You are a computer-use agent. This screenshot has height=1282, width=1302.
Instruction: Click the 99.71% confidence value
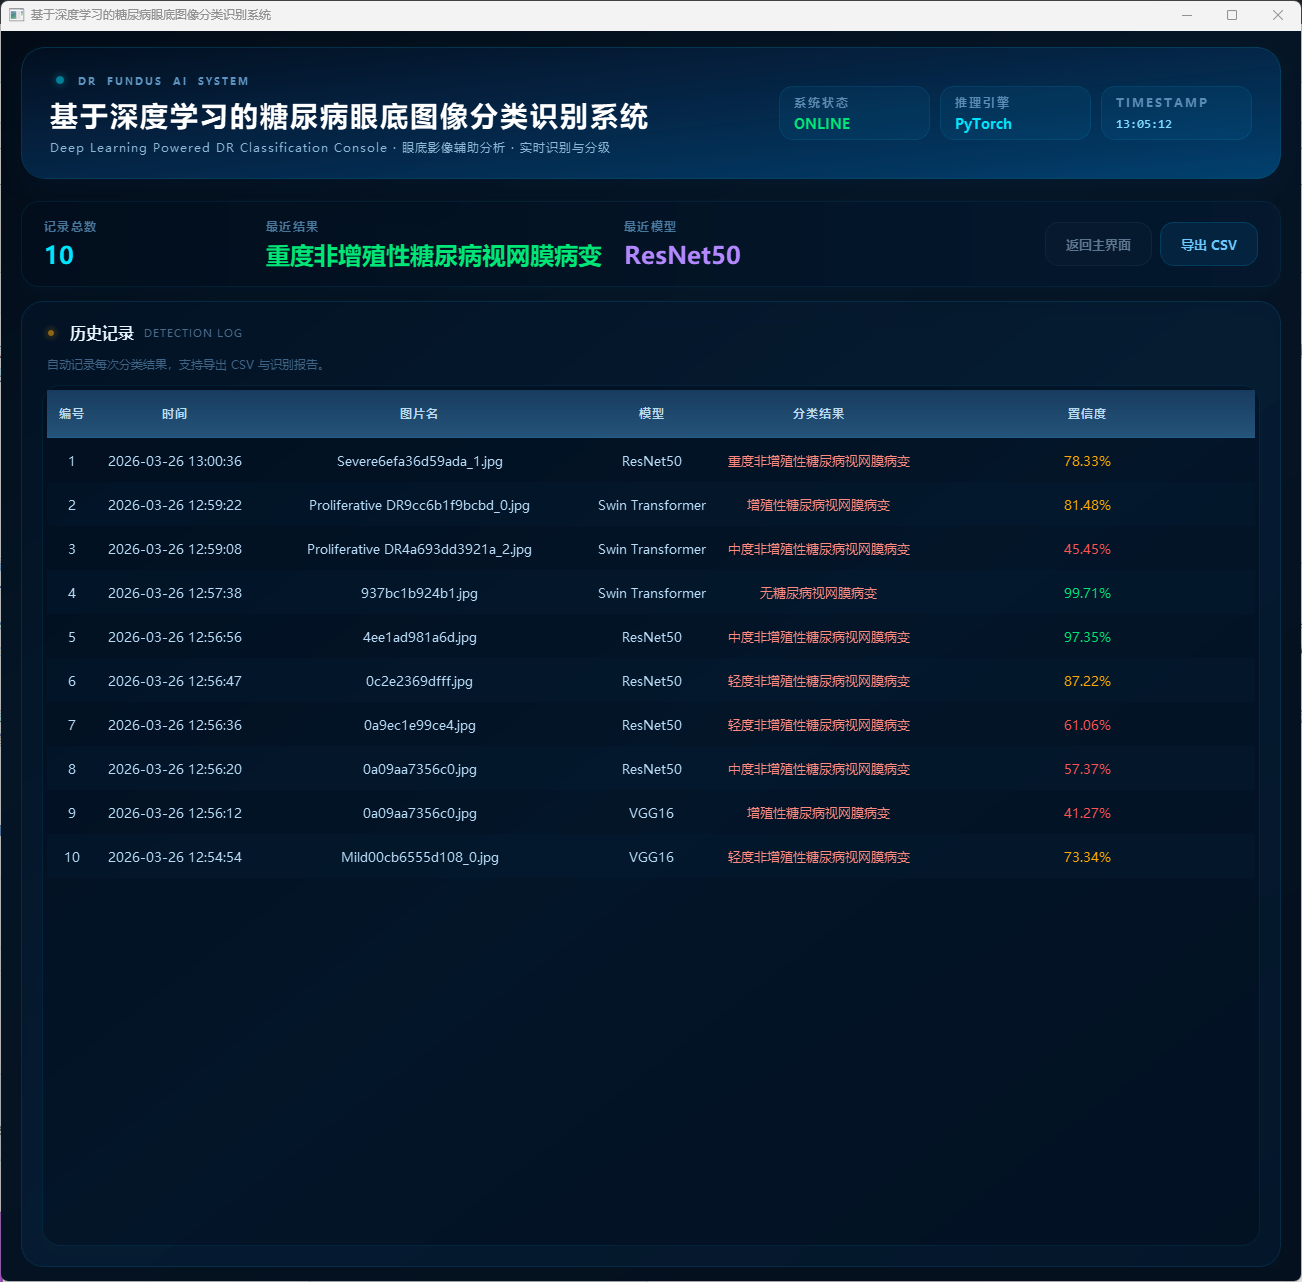click(x=1087, y=593)
